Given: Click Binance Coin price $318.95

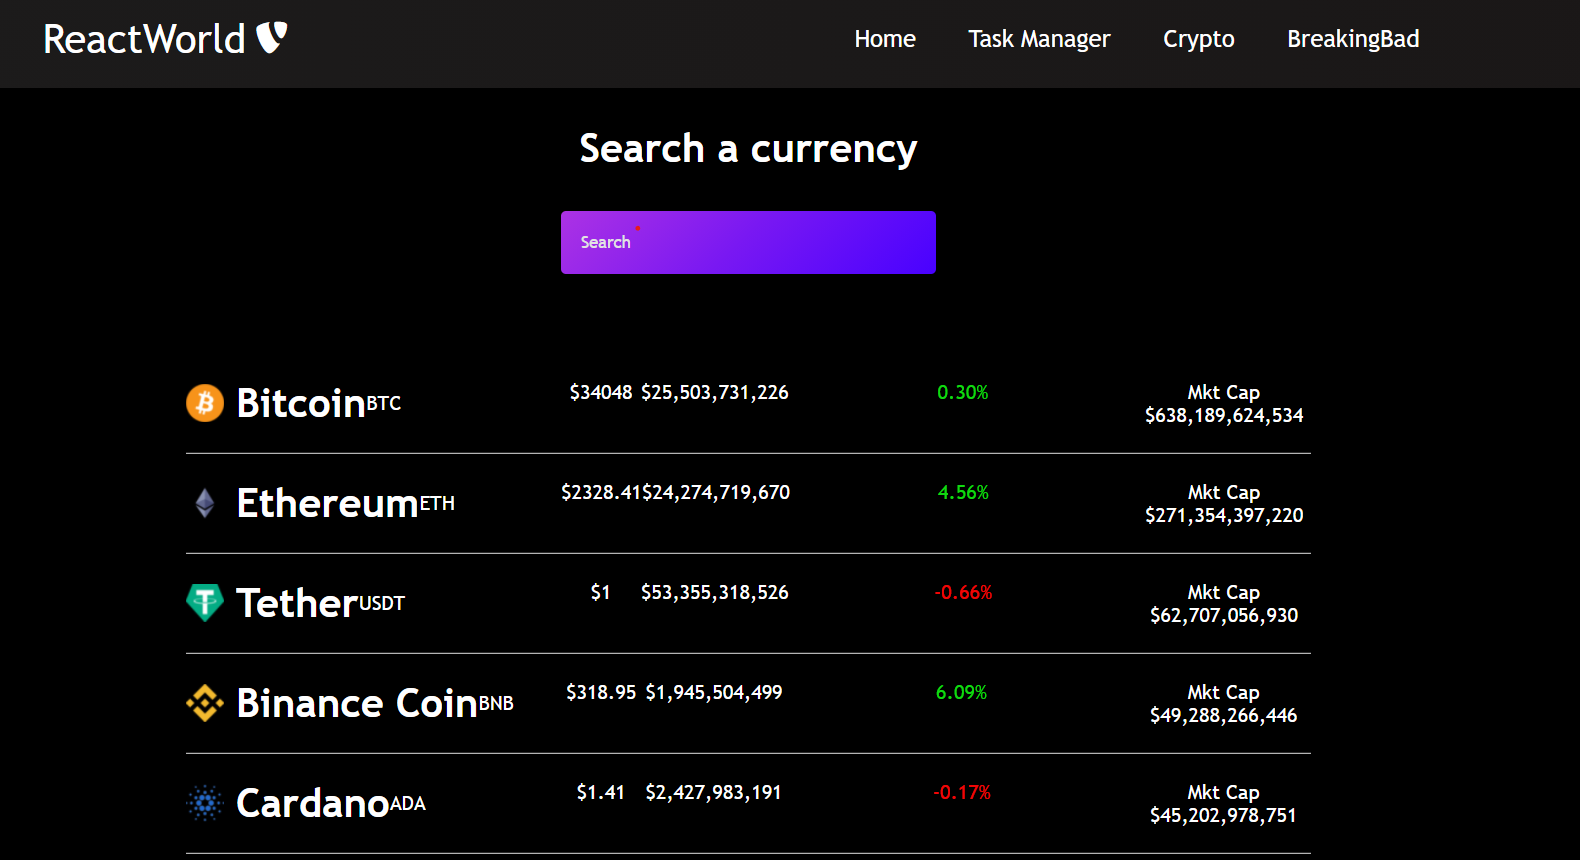Looking at the screenshot, I should (601, 692).
